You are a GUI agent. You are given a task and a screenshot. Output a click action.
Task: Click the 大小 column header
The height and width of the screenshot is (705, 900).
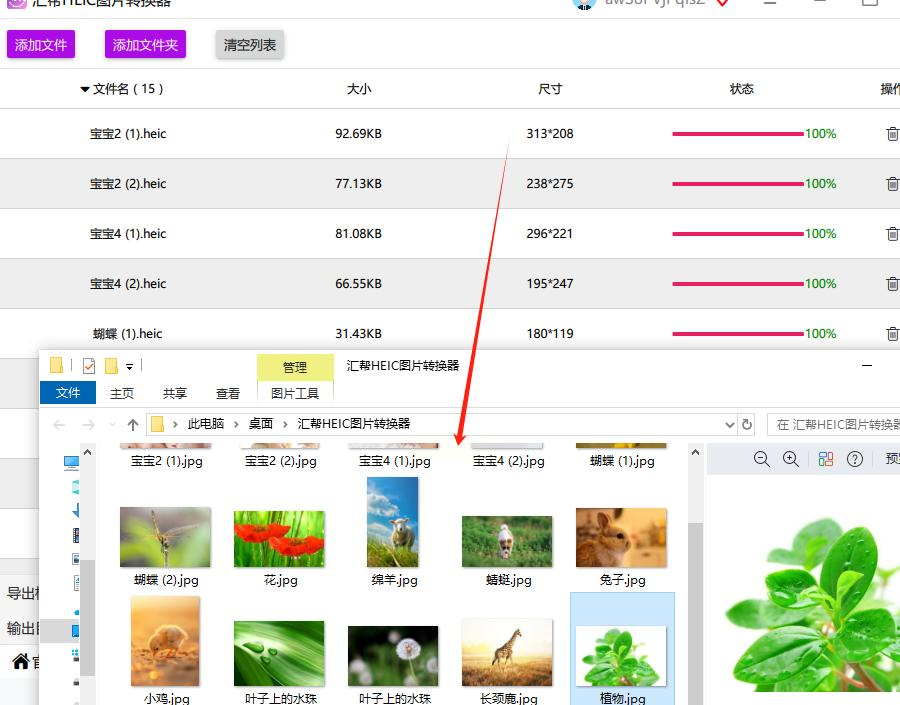pyautogui.click(x=359, y=89)
